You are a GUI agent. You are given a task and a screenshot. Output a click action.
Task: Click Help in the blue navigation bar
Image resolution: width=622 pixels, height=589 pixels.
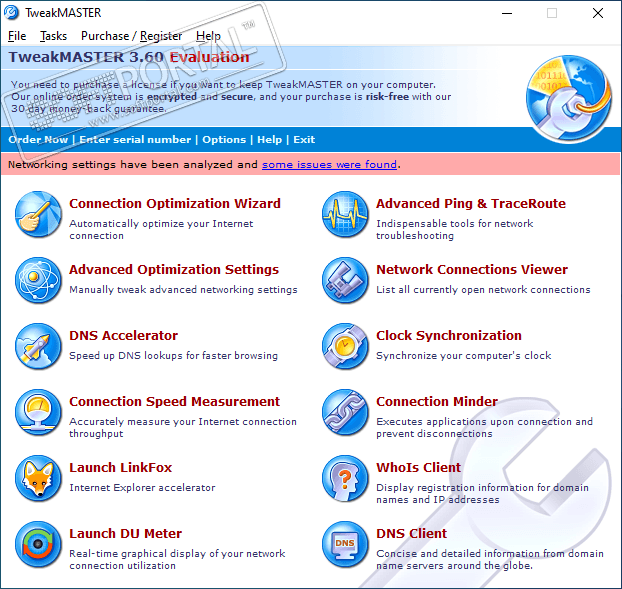point(269,140)
